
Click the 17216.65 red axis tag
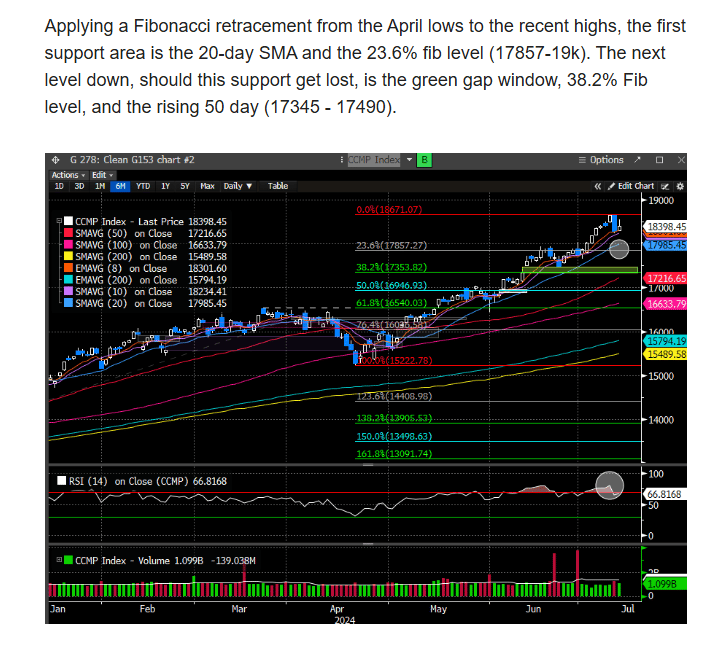coord(666,278)
